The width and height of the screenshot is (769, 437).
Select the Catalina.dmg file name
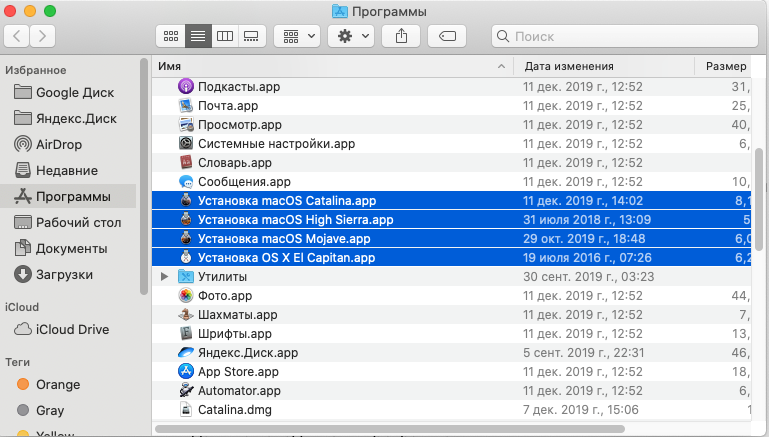pyautogui.click(x=234, y=410)
